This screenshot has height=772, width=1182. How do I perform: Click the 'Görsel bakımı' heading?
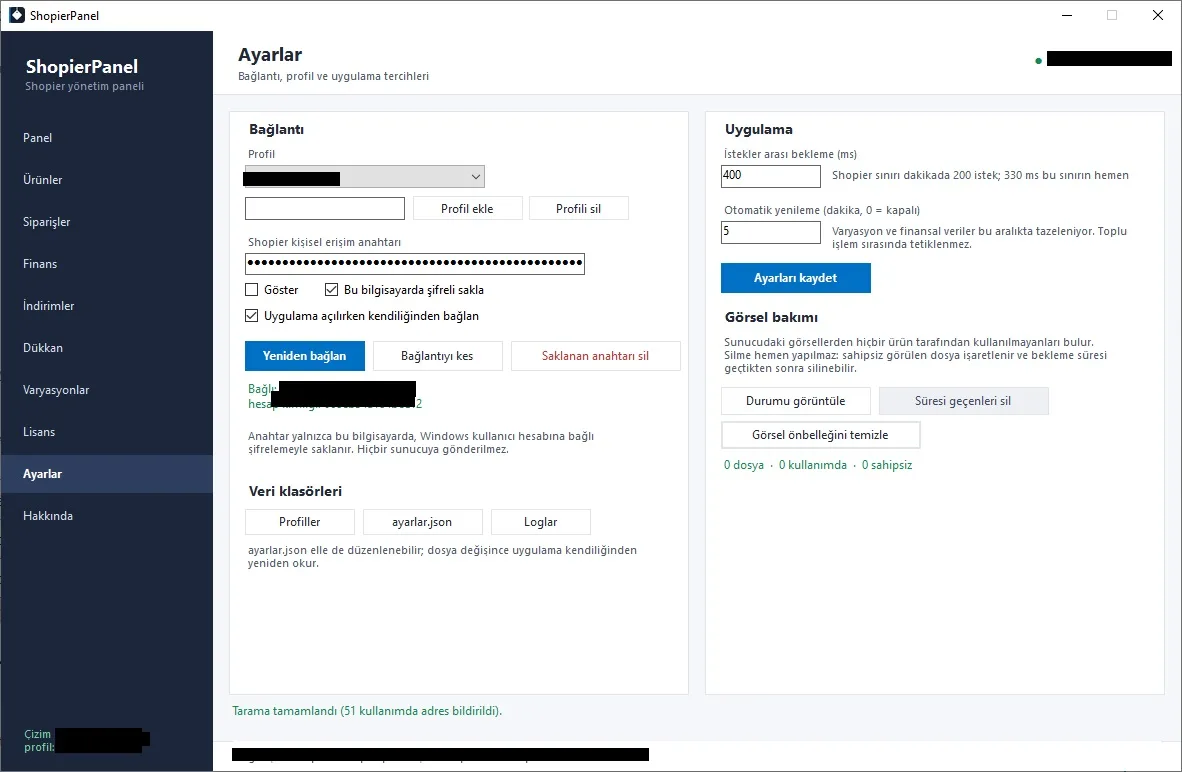[771, 317]
